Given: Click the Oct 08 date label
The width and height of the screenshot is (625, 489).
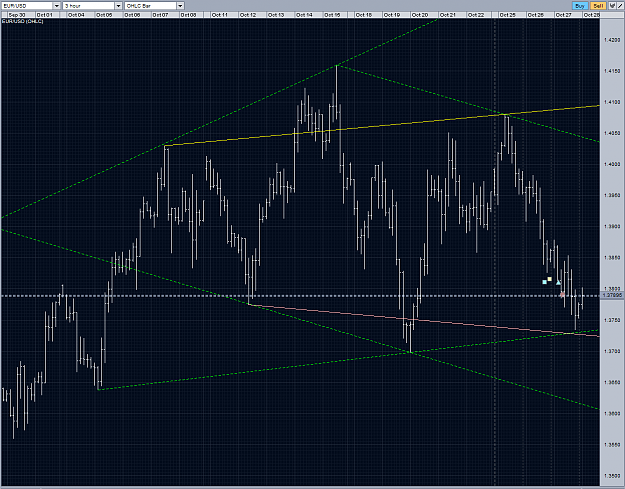Looking at the screenshot, I should click(x=188, y=15).
